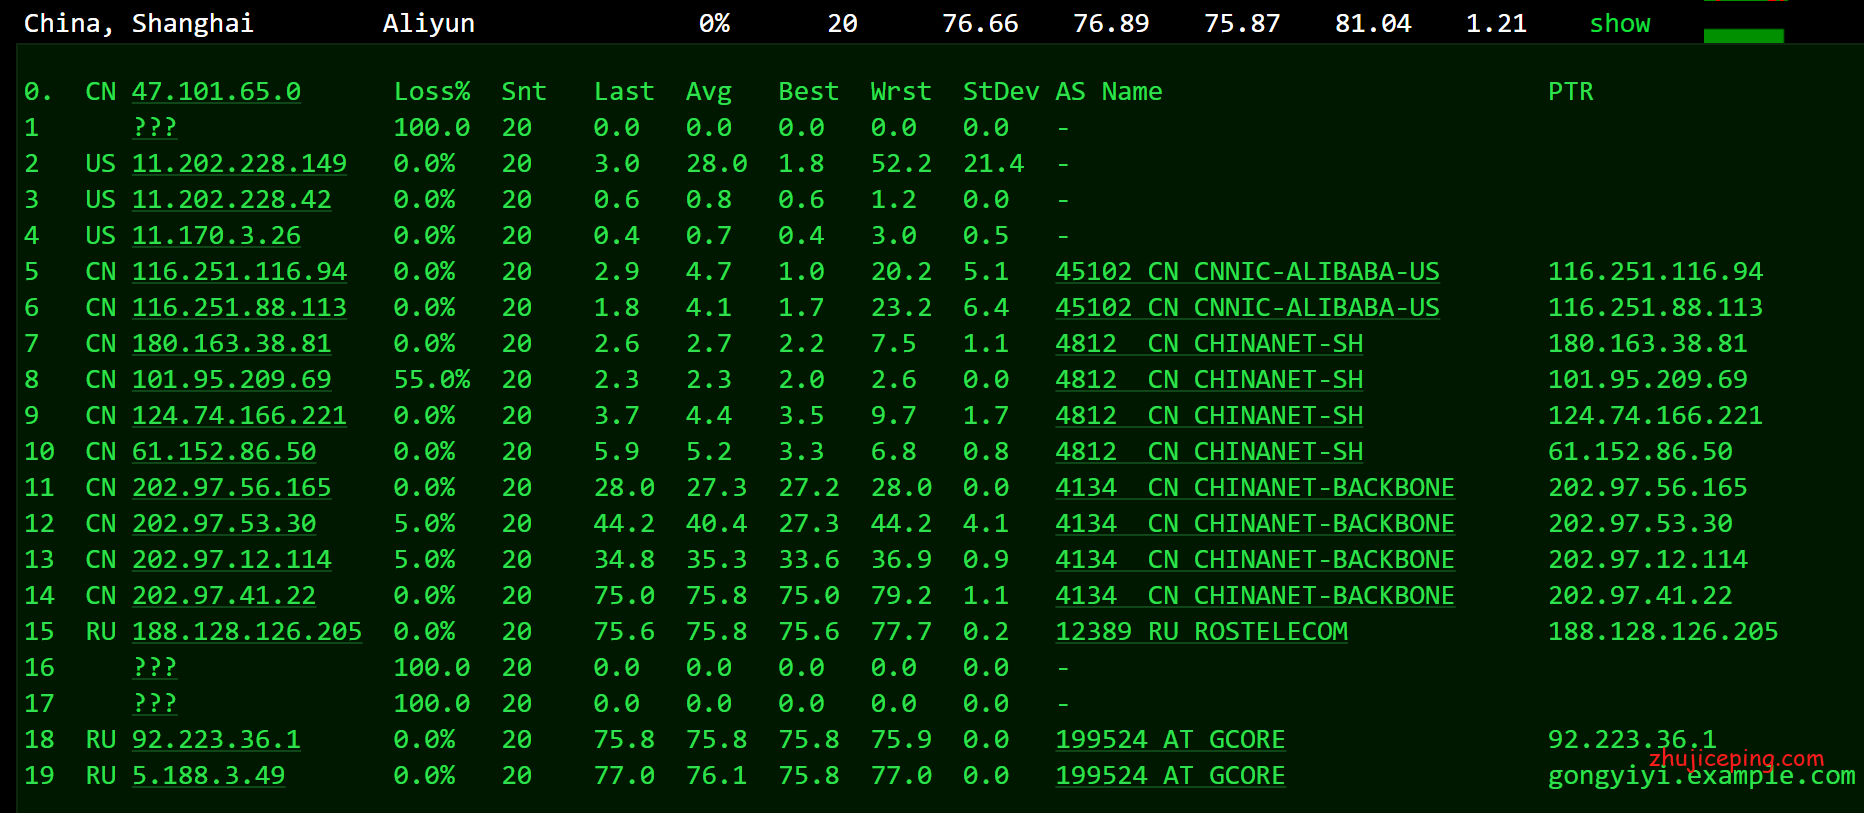This screenshot has height=813, width=1864.
Task: Open IP 202.97.53.30 link in hop 12
Action: tap(224, 524)
